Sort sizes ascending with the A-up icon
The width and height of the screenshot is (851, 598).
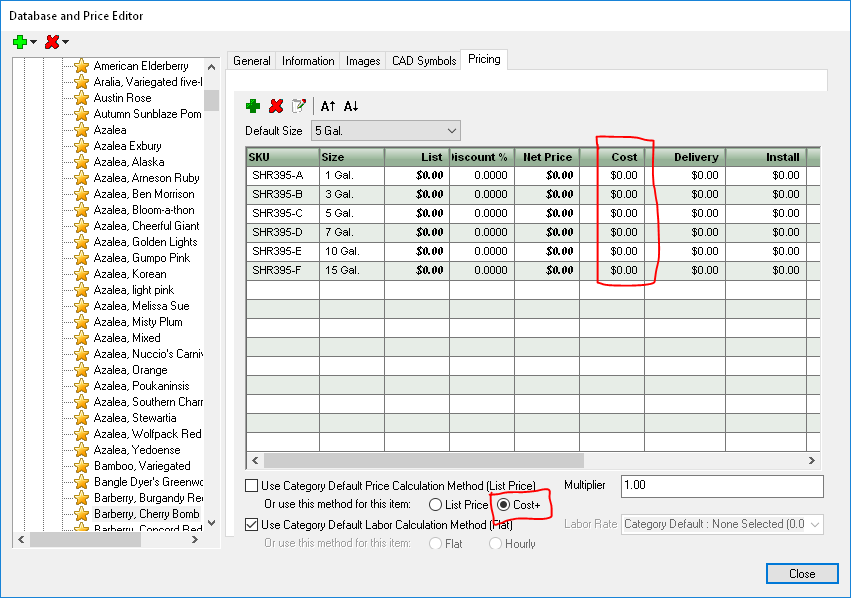[328, 106]
